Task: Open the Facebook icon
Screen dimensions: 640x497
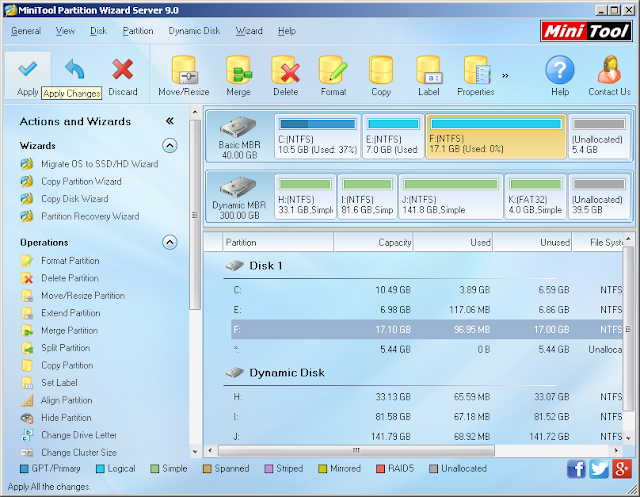Action: point(576,468)
